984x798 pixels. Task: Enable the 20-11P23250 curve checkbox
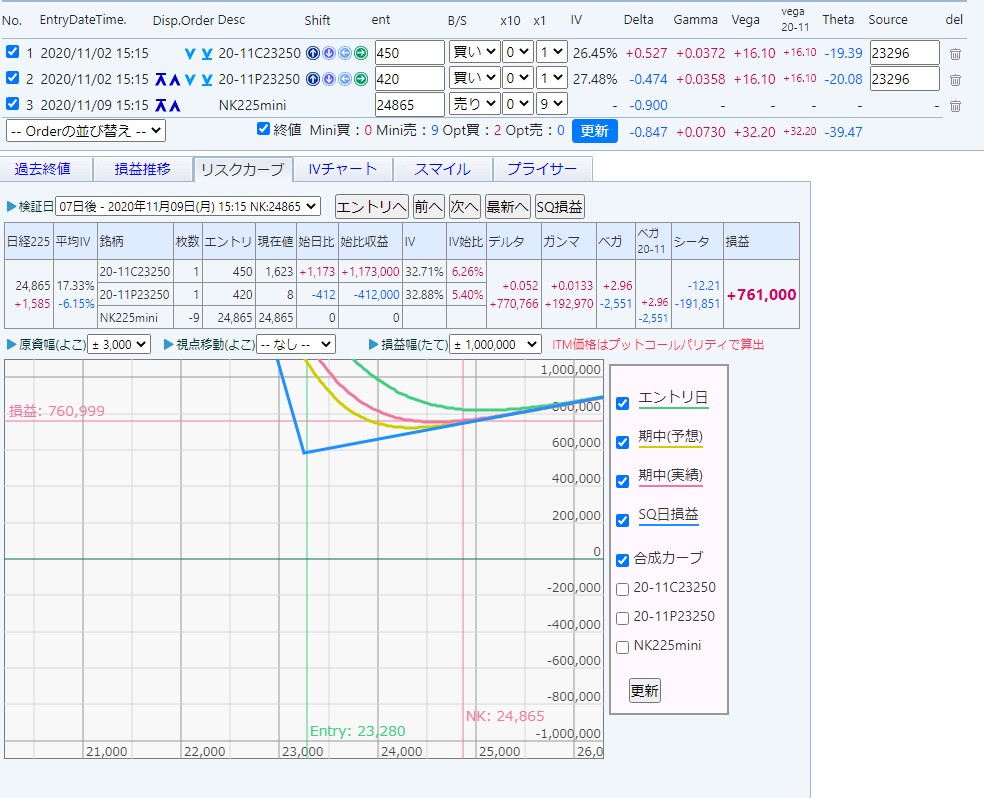click(x=623, y=618)
